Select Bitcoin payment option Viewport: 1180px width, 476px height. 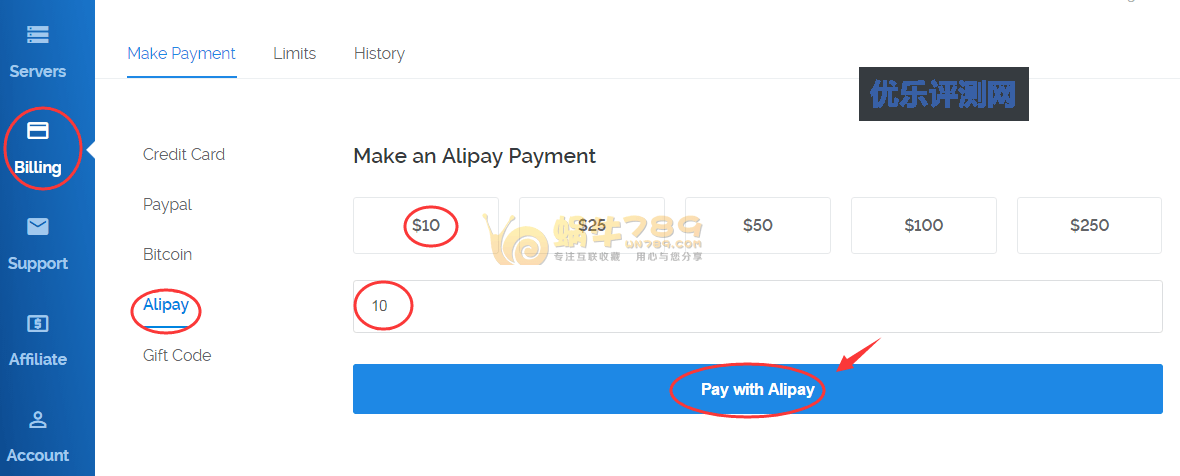click(167, 254)
